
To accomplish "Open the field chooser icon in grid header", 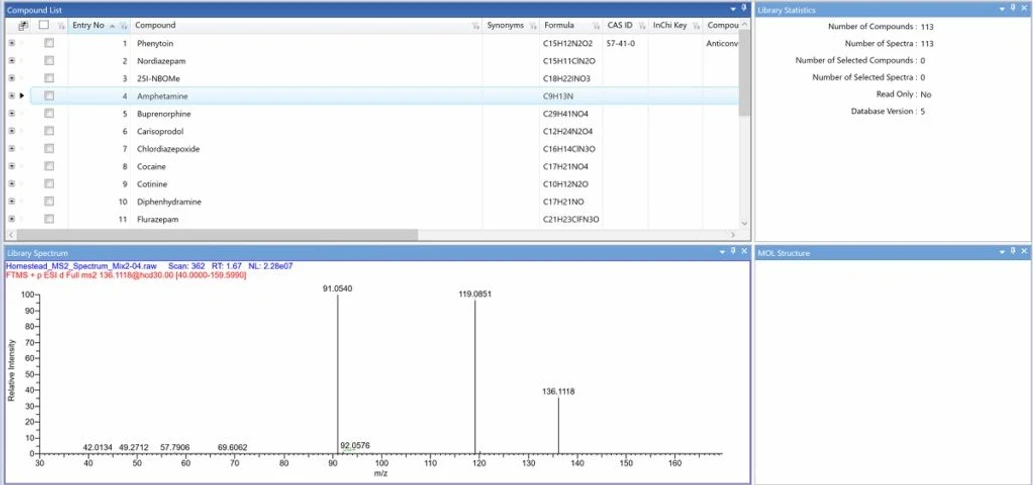I will tap(23, 26).
